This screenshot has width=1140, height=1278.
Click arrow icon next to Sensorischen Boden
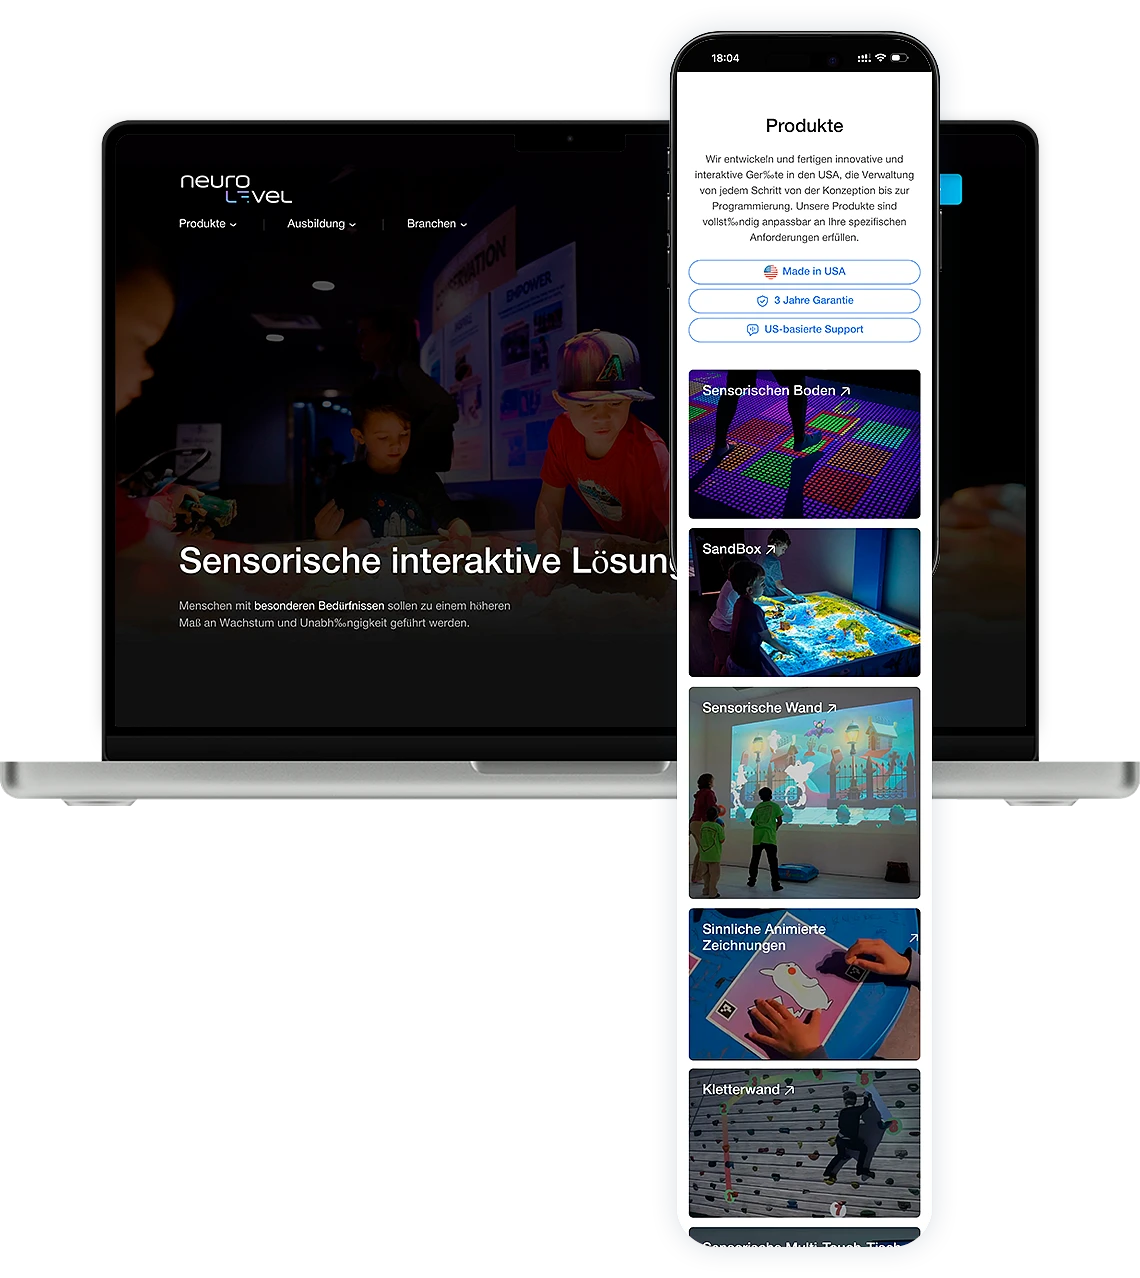(846, 391)
